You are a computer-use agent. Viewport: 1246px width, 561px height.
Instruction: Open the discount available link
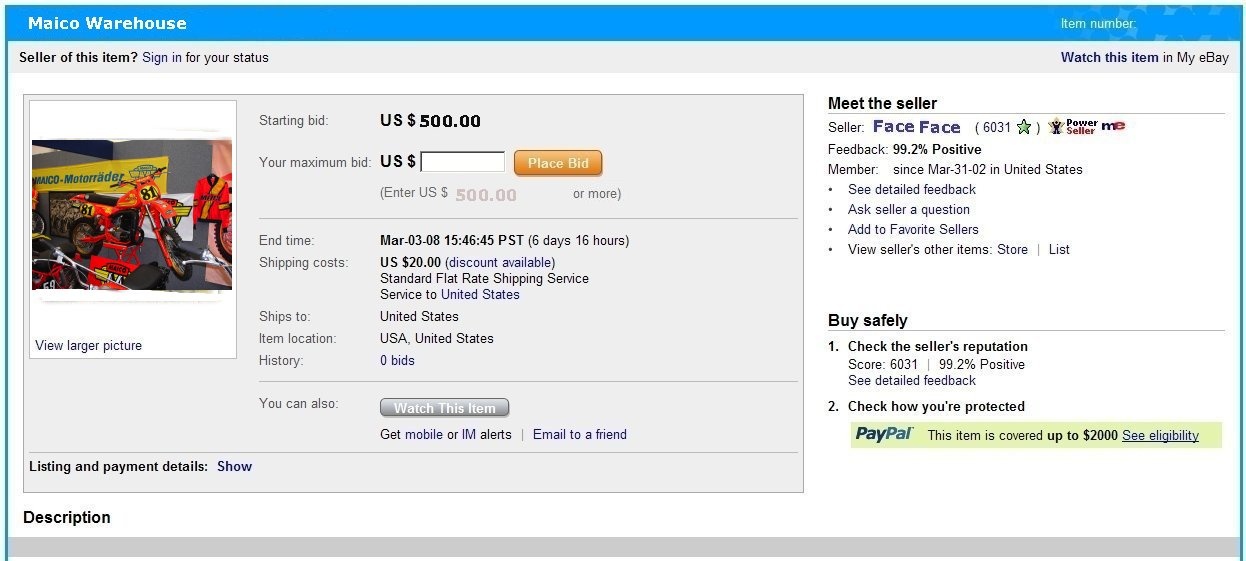(x=500, y=262)
